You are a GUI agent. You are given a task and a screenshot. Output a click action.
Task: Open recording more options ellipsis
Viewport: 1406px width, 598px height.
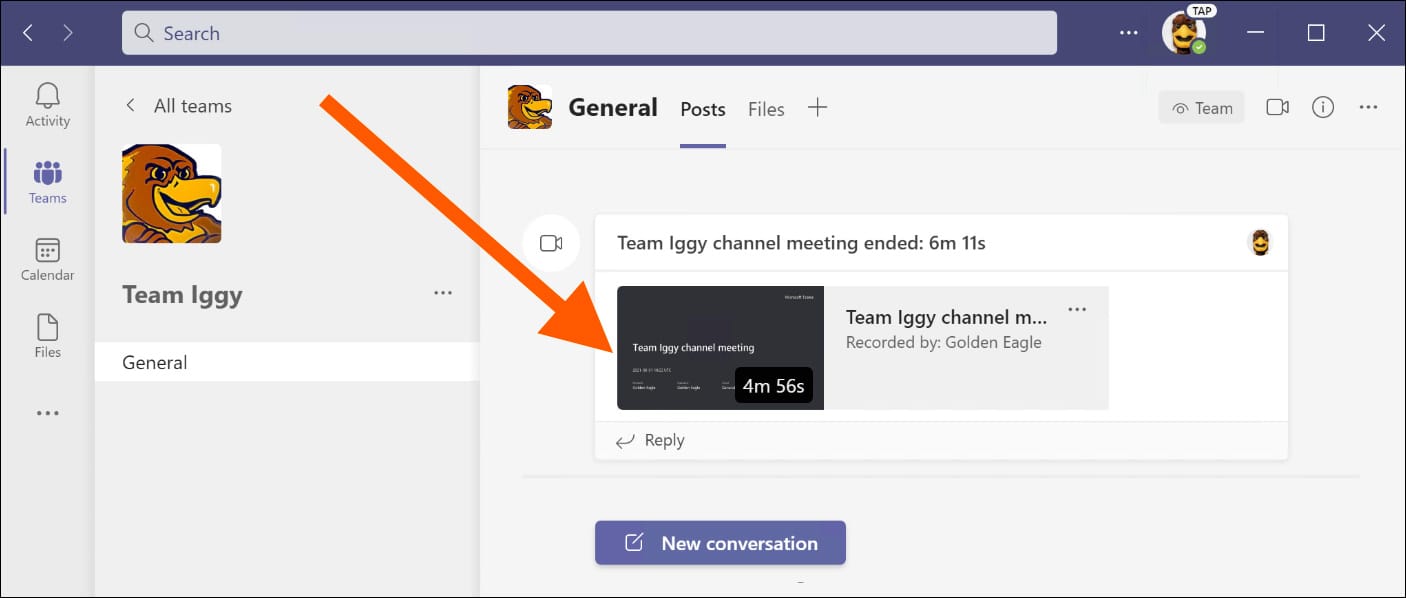tap(1077, 310)
